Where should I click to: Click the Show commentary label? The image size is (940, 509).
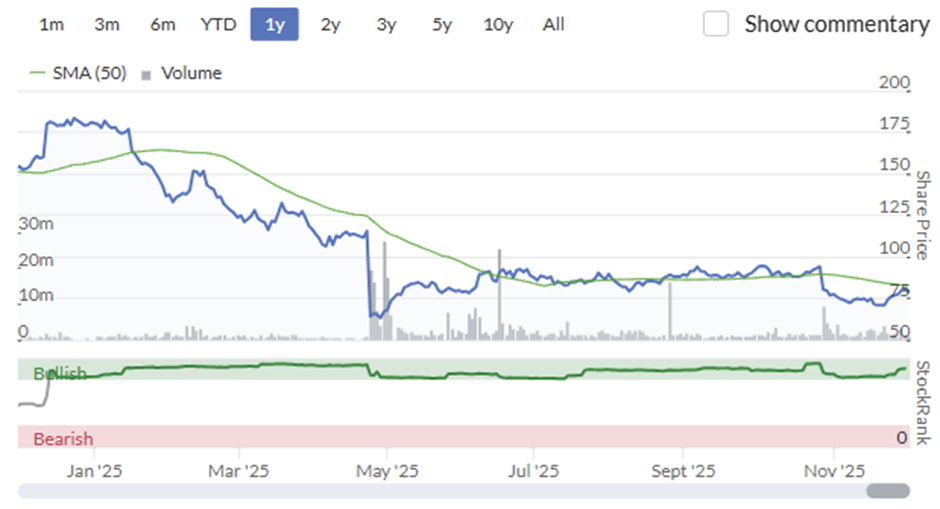pos(837,24)
